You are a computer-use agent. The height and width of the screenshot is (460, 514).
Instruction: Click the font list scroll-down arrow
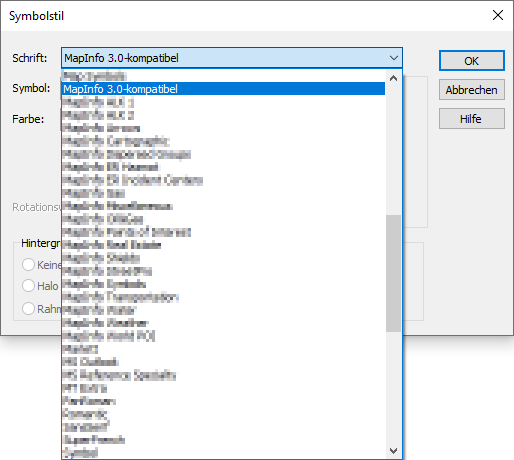click(x=394, y=451)
